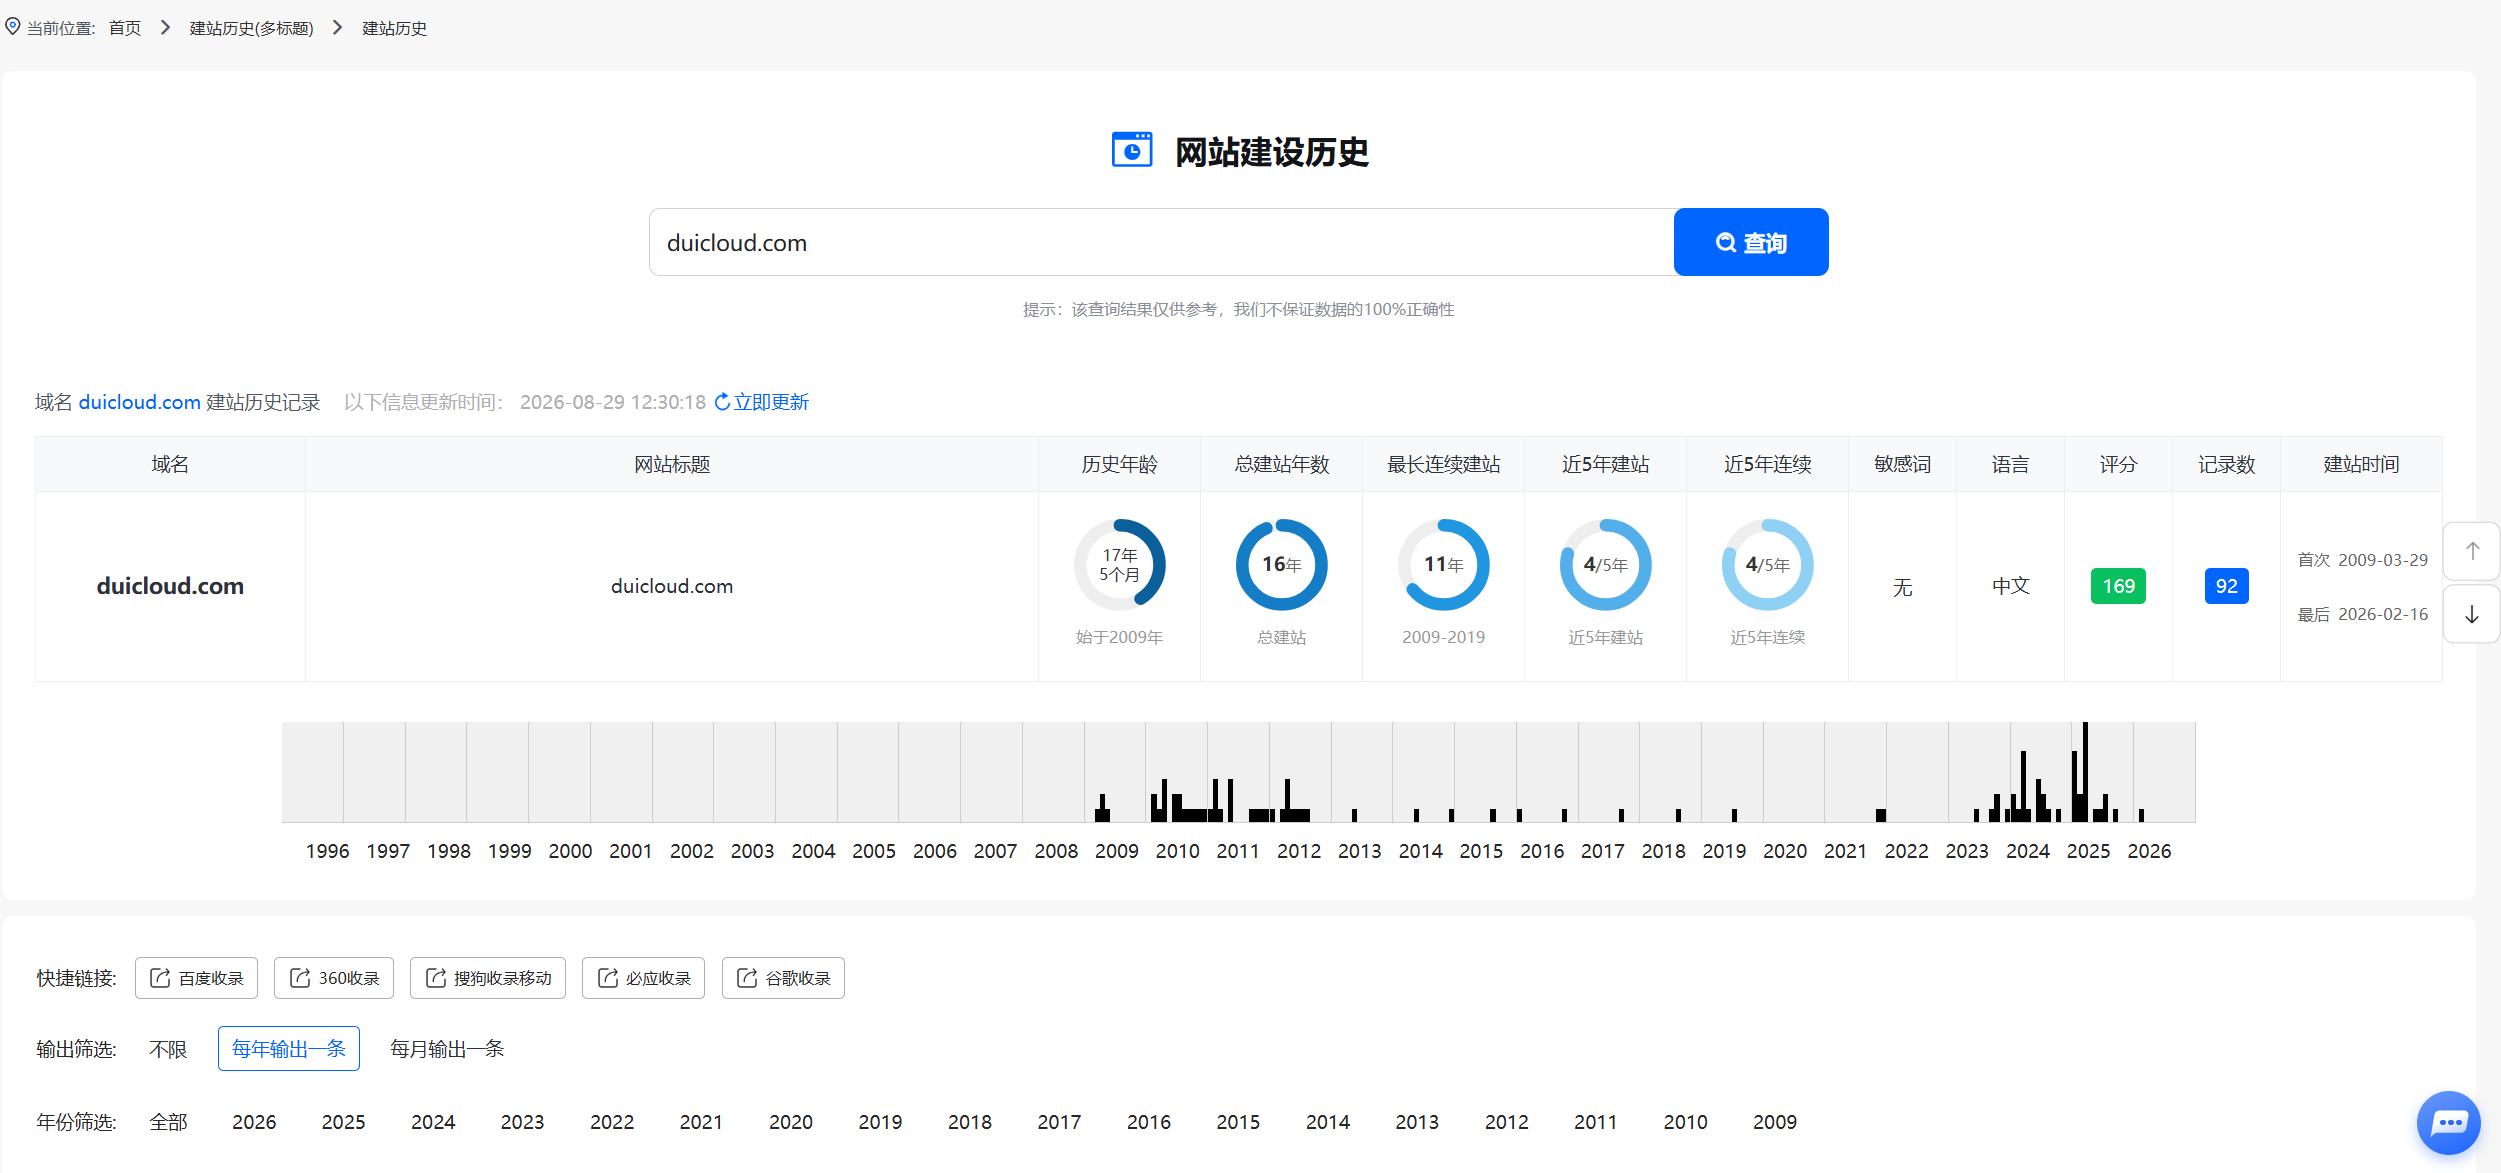The image size is (2501, 1173).
Task: Filter records by year 2012
Action: tap(1507, 1122)
